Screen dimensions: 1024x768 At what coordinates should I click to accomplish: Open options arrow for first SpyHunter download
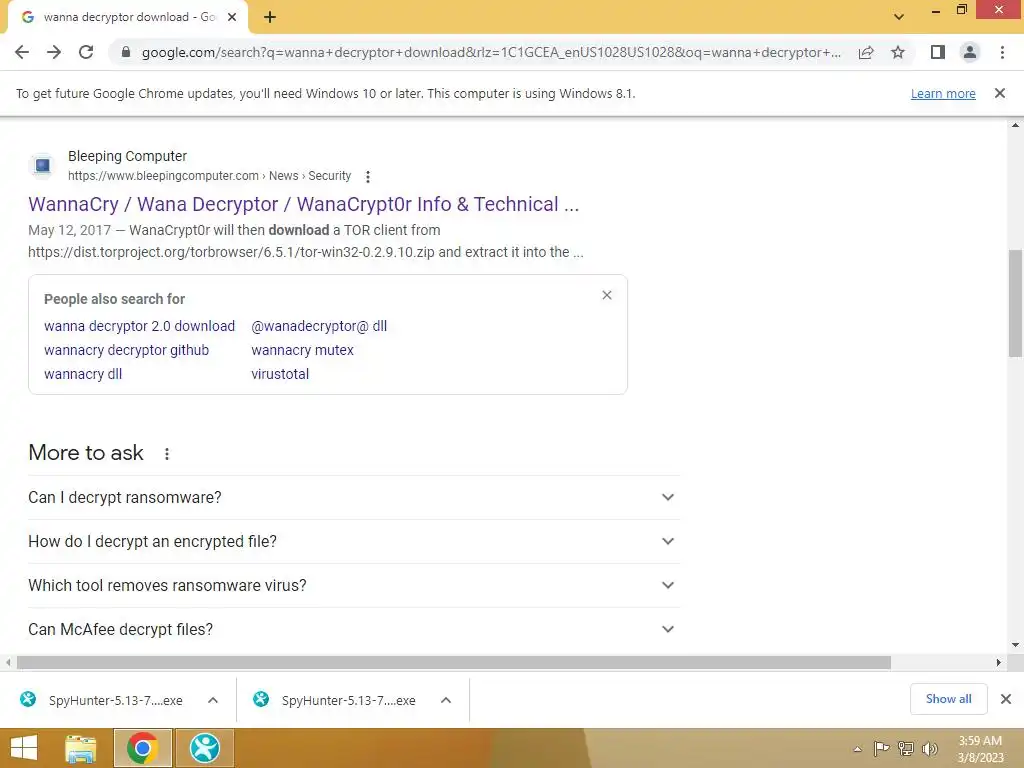pyautogui.click(x=213, y=700)
